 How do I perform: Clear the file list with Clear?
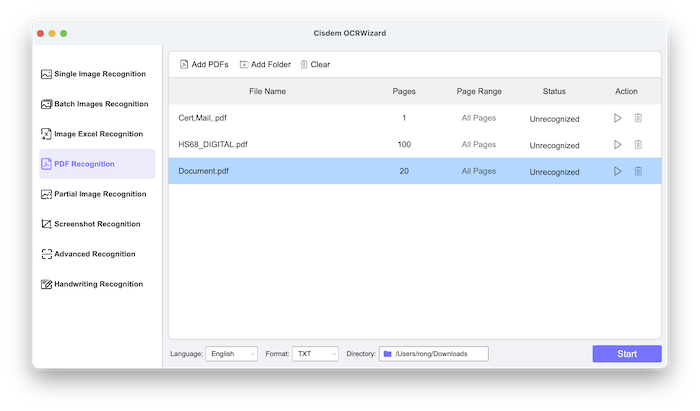(x=315, y=64)
